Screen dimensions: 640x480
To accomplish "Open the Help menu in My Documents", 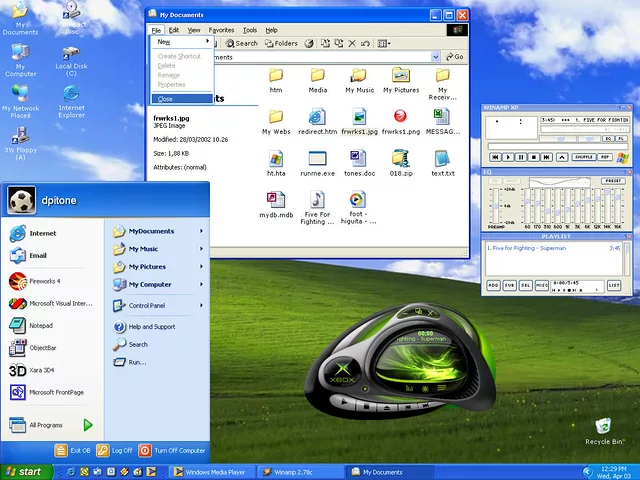I will (x=271, y=30).
